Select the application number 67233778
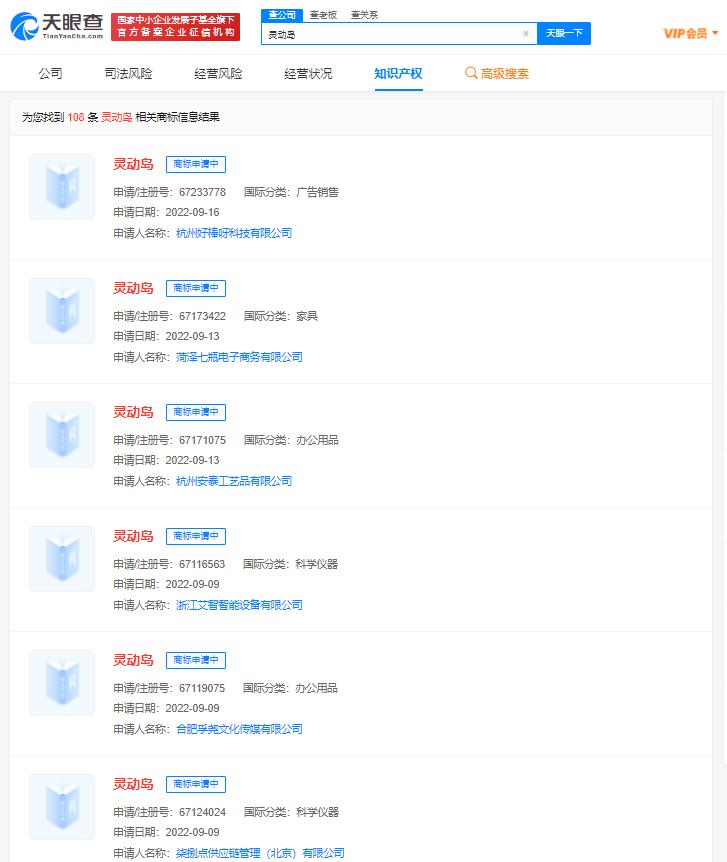Viewport: 727px width, 862px height. click(x=202, y=192)
